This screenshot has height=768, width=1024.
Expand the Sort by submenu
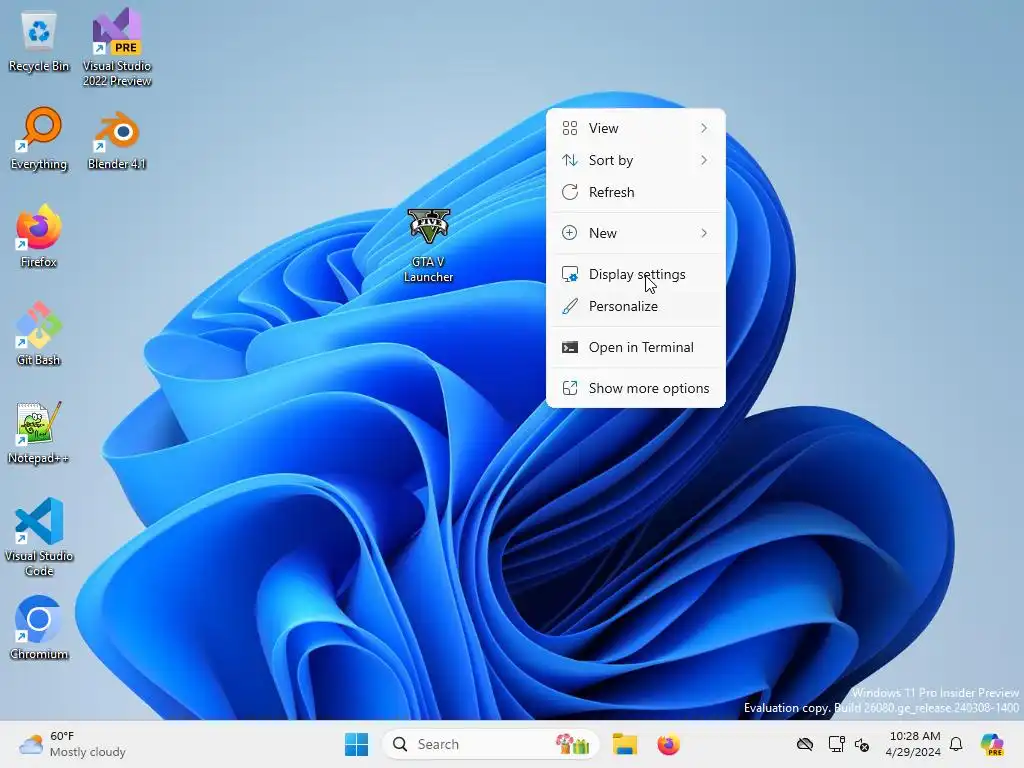(x=635, y=160)
